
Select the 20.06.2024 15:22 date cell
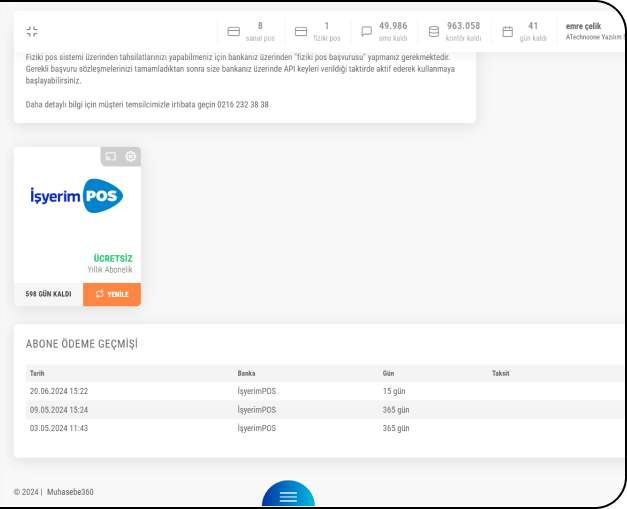pyautogui.click(x=59, y=391)
